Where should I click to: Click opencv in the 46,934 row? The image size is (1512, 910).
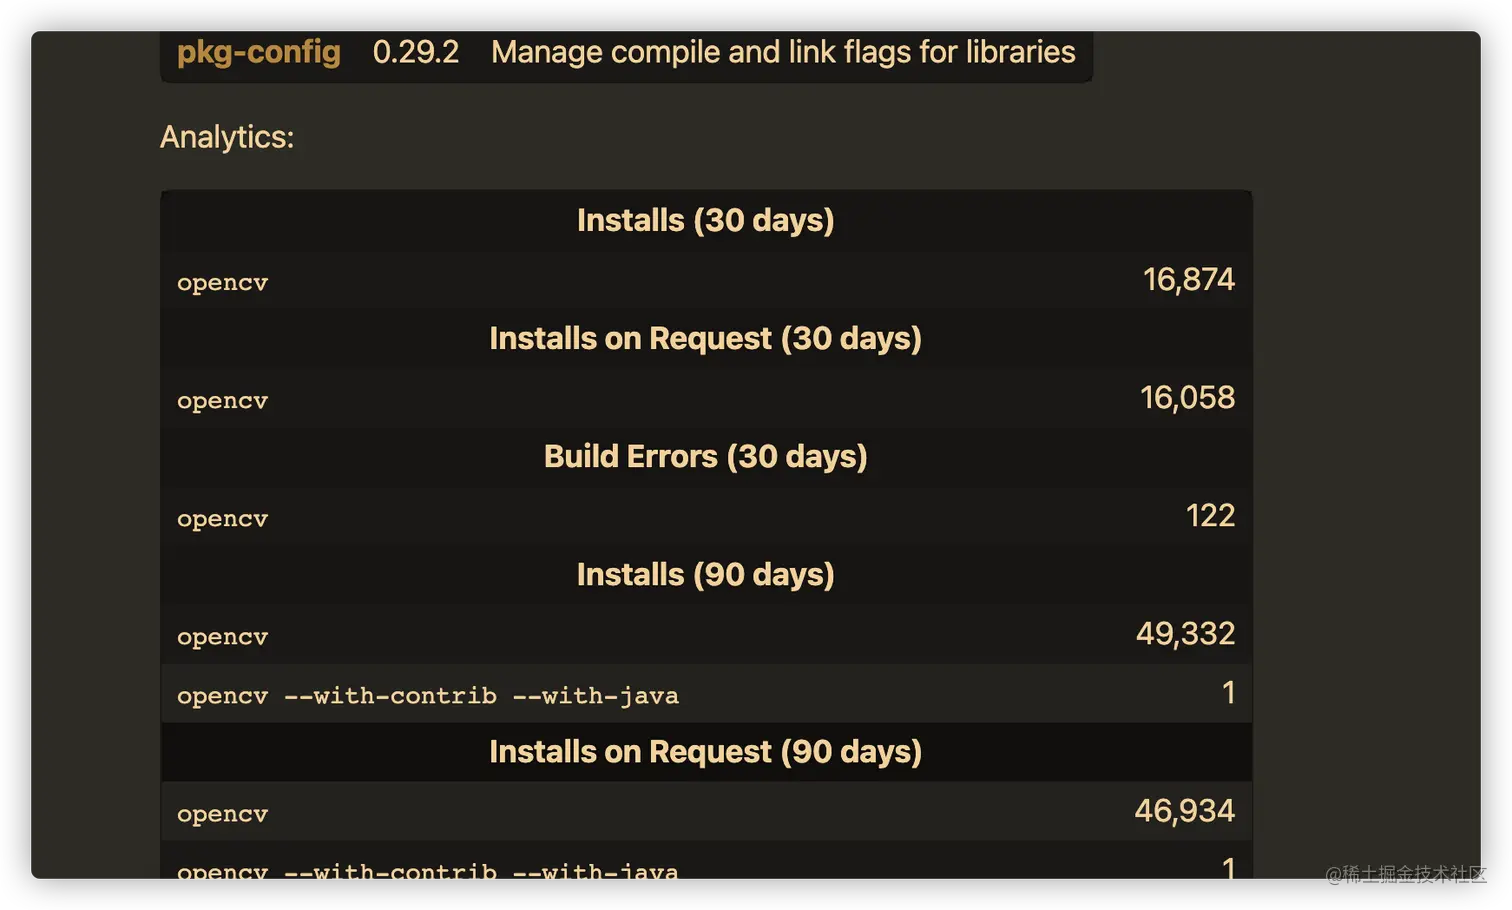[x=222, y=815]
